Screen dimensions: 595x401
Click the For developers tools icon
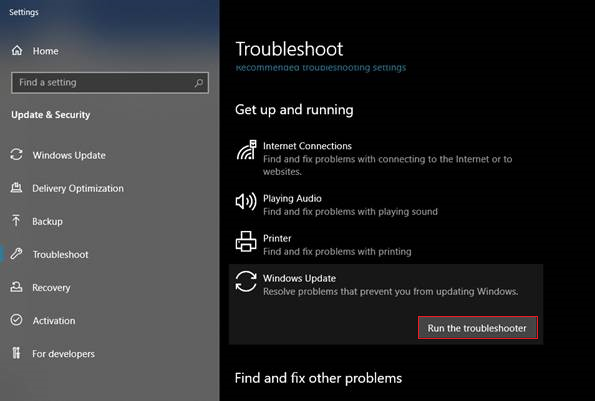tap(16, 353)
